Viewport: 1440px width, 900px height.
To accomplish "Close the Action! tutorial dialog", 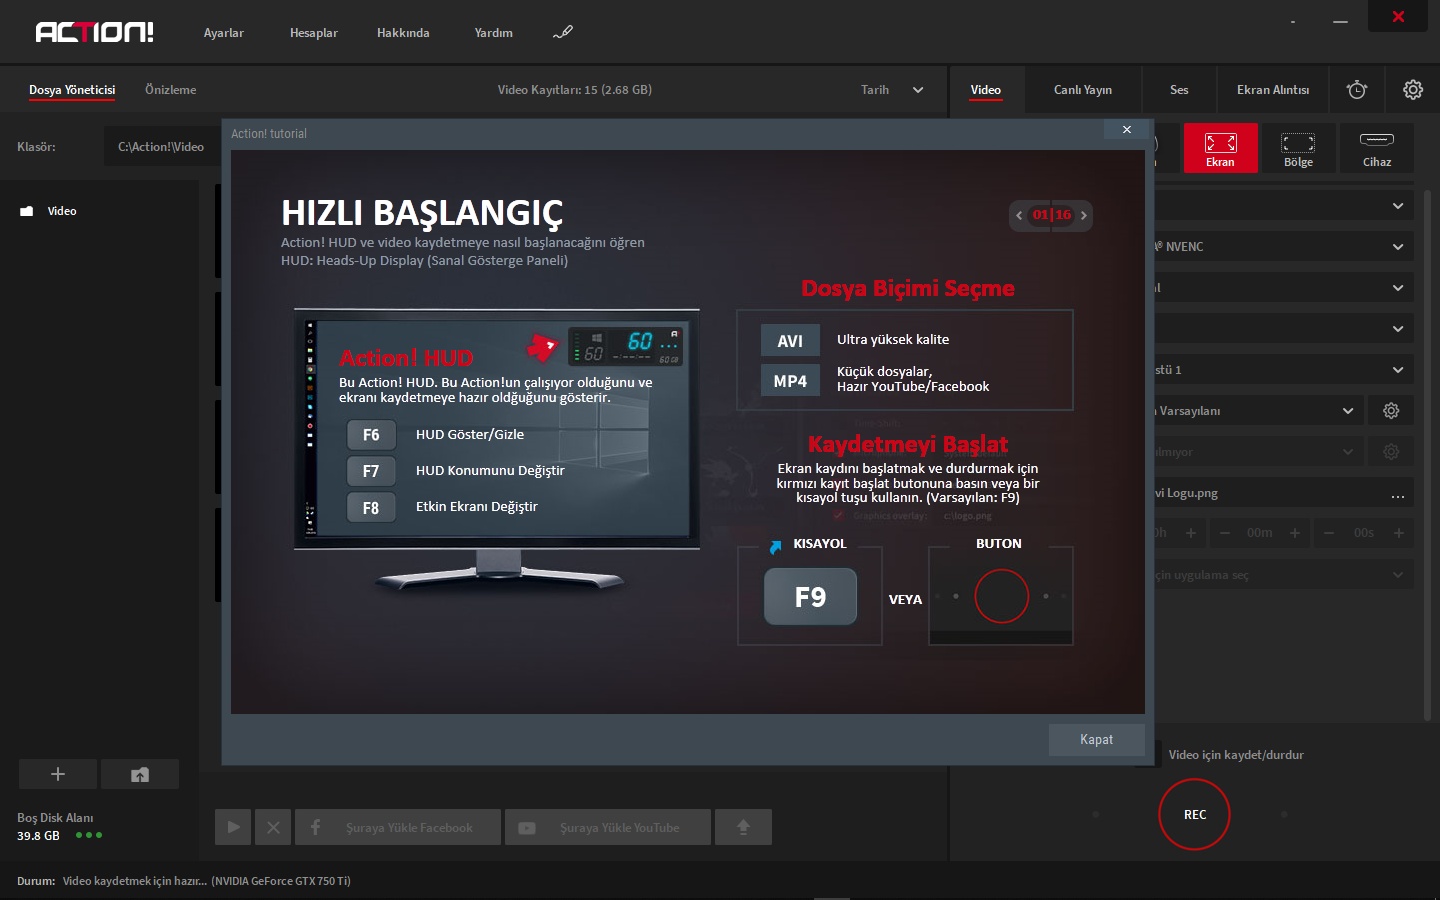I will [x=1127, y=130].
